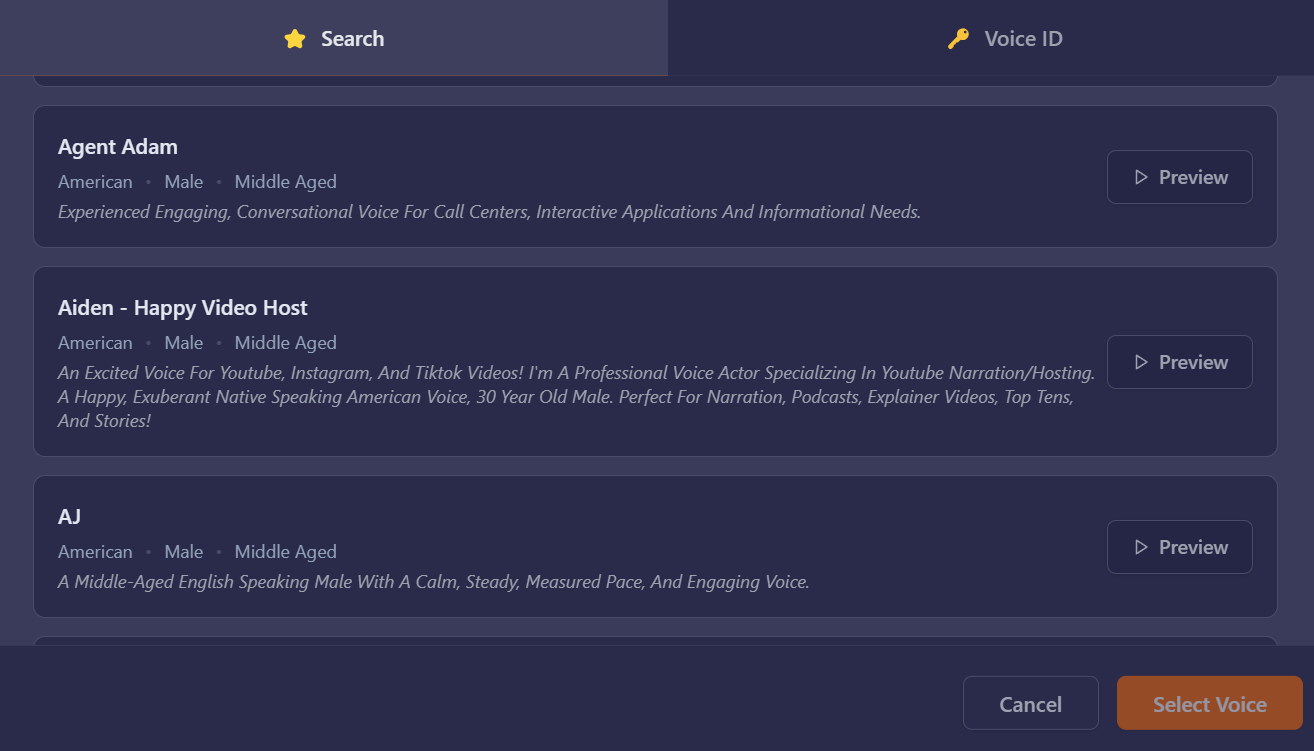Click the play triangle icon for Agent Adam

coord(1141,177)
